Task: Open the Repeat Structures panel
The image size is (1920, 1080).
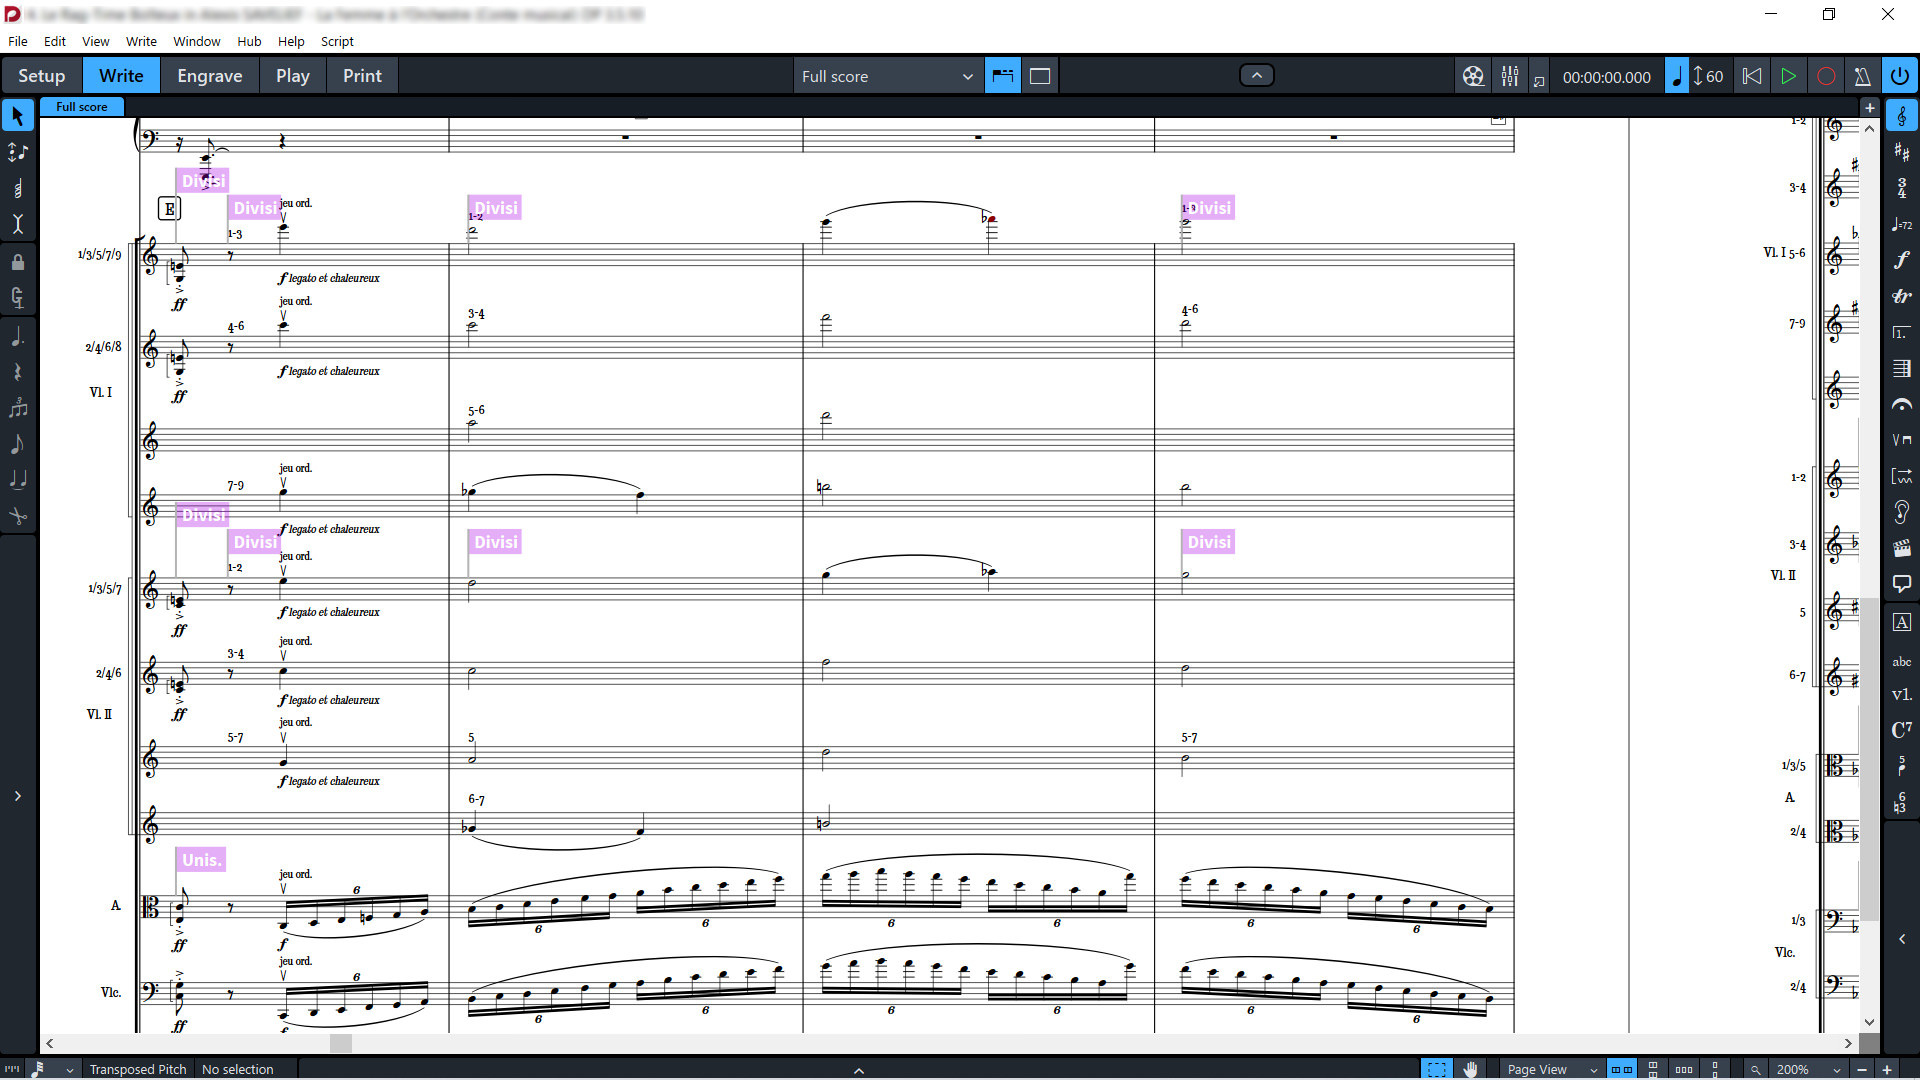Action: pyautogui.click(x=1901, y=332)
